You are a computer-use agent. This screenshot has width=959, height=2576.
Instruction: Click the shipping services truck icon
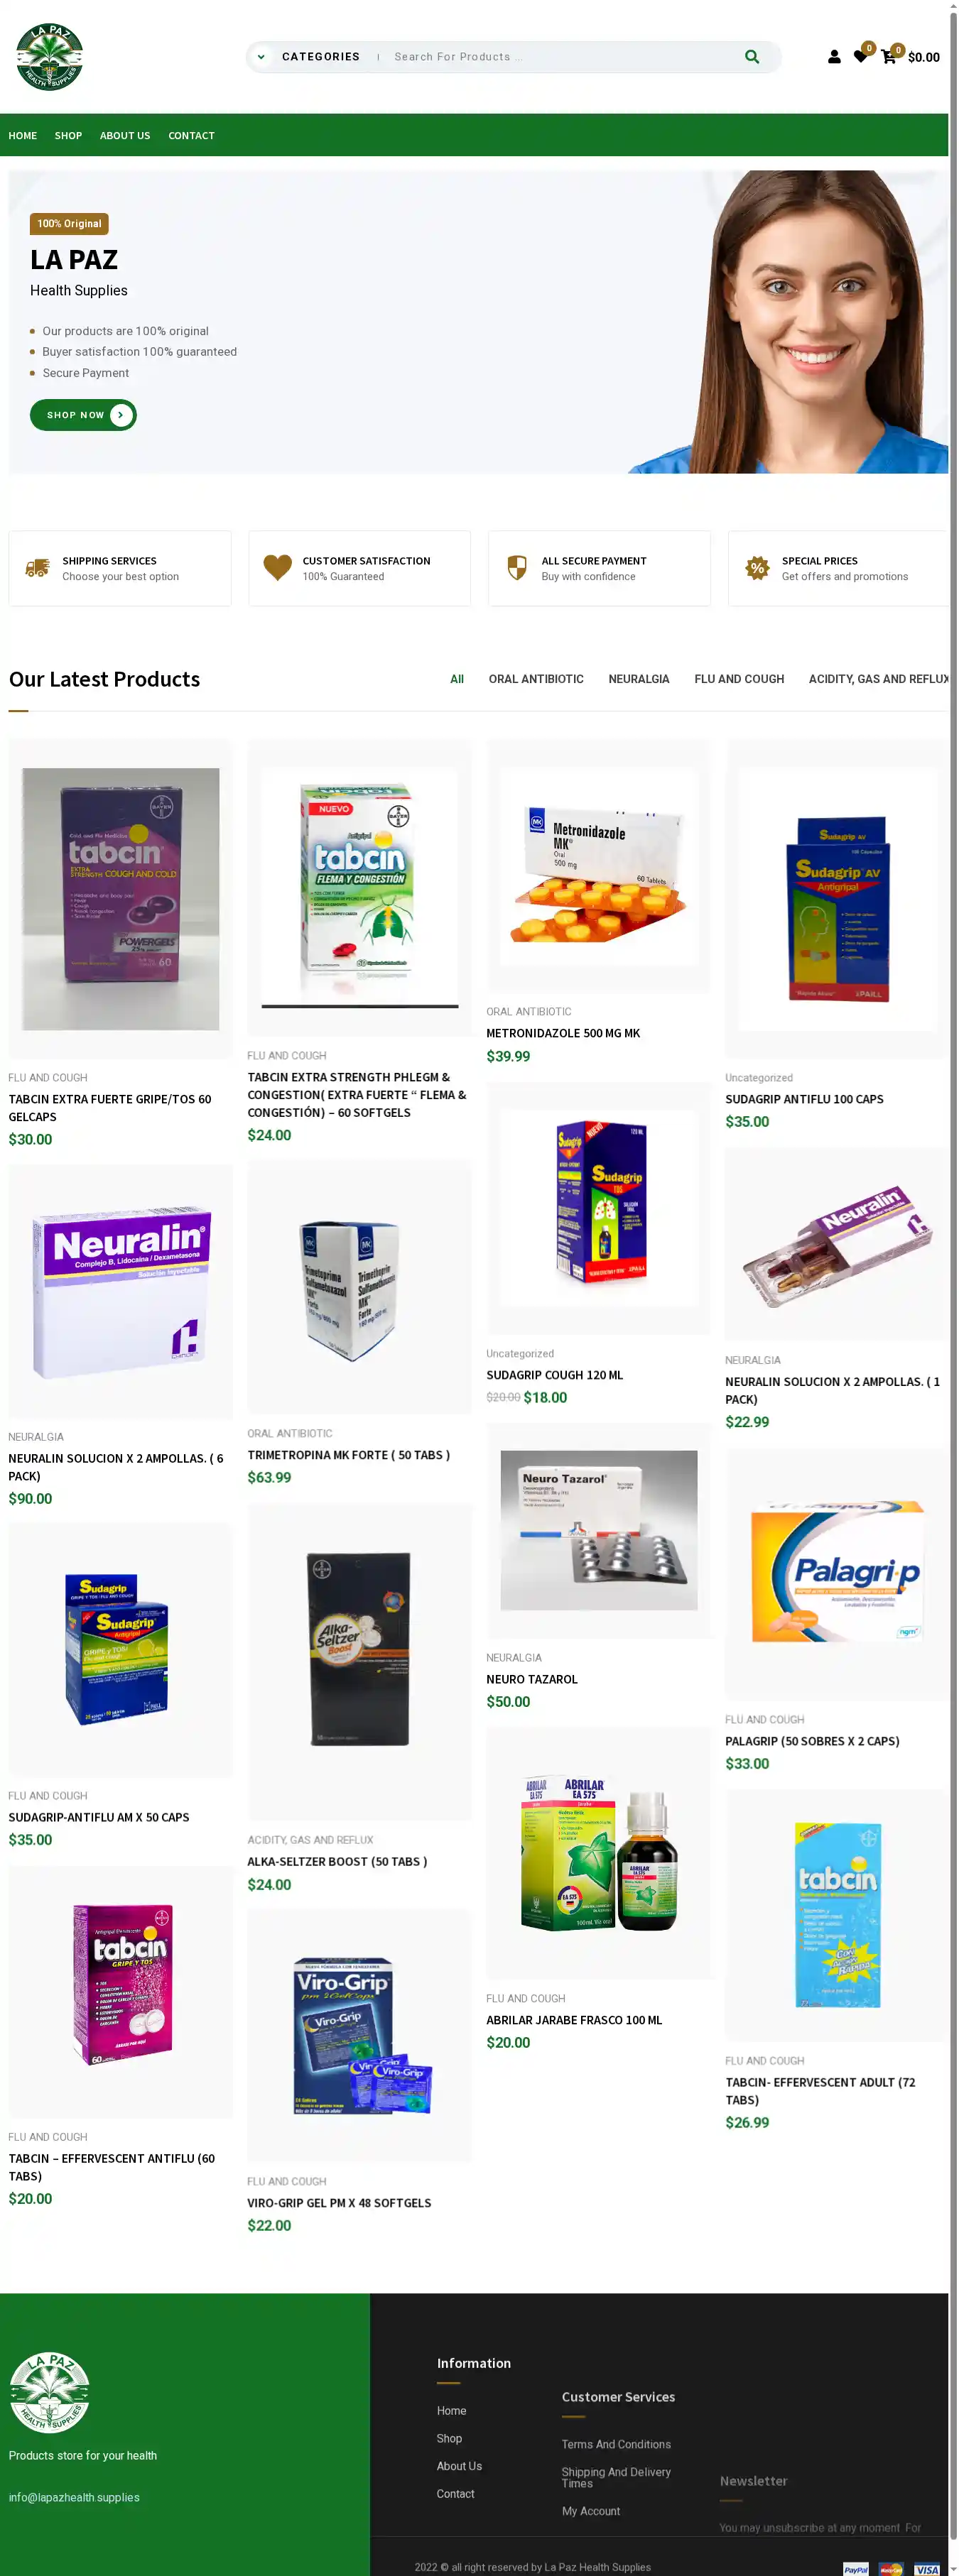(37, 568)
